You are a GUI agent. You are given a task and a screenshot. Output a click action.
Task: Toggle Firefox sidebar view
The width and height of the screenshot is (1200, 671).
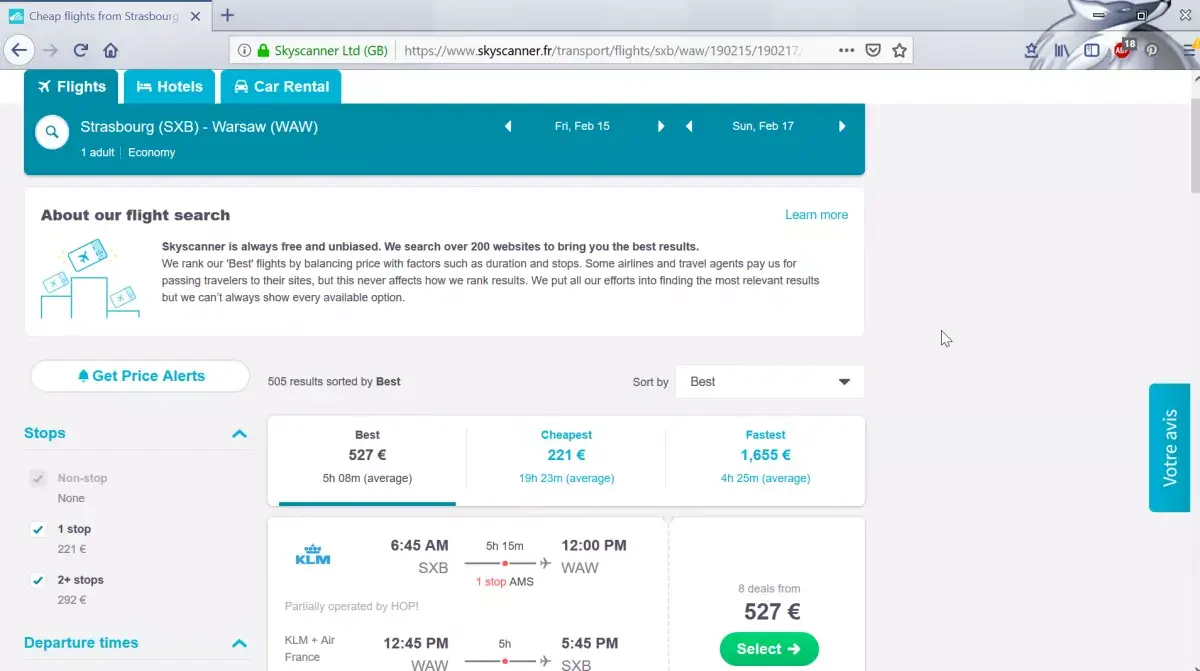click(1092, 50)
